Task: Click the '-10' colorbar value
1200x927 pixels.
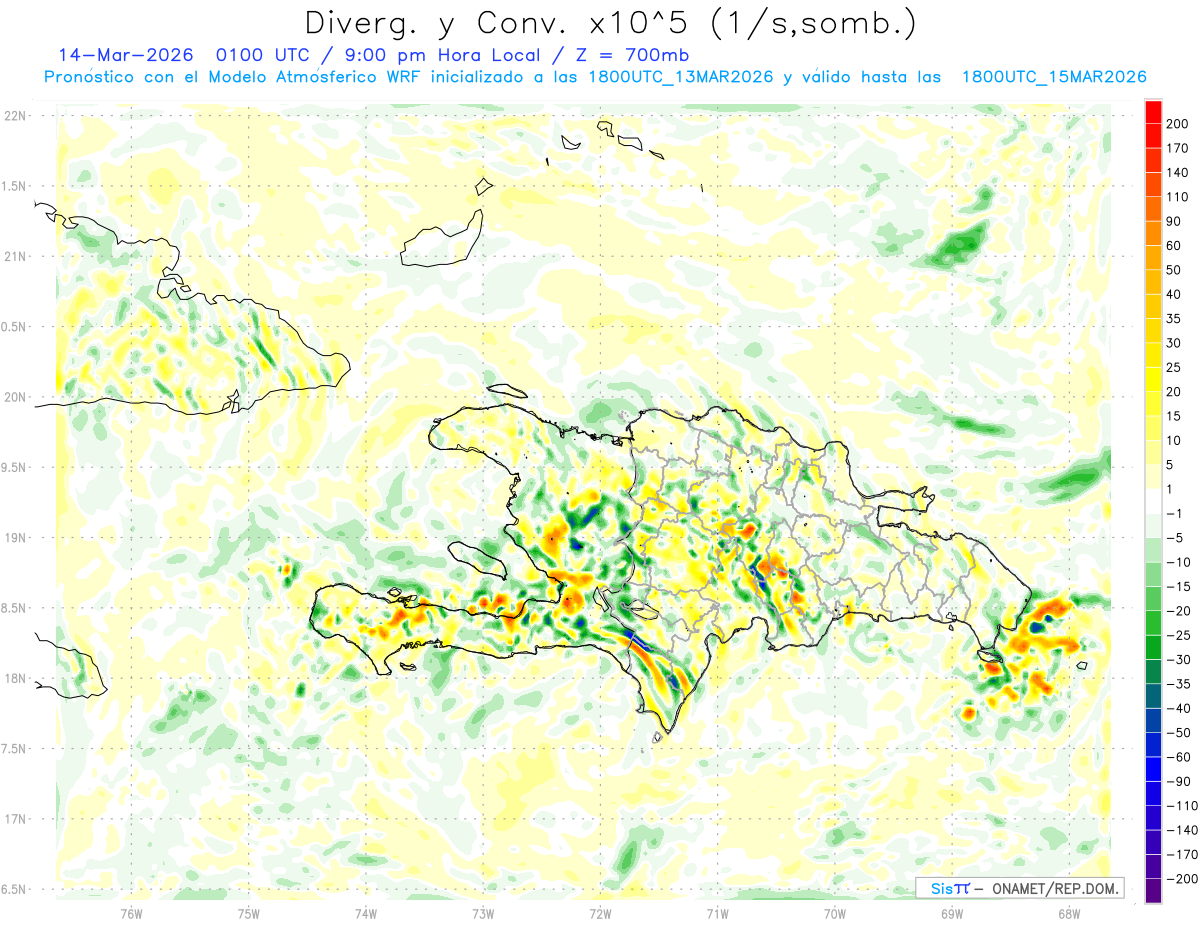Action: (x=1181, y=562)
